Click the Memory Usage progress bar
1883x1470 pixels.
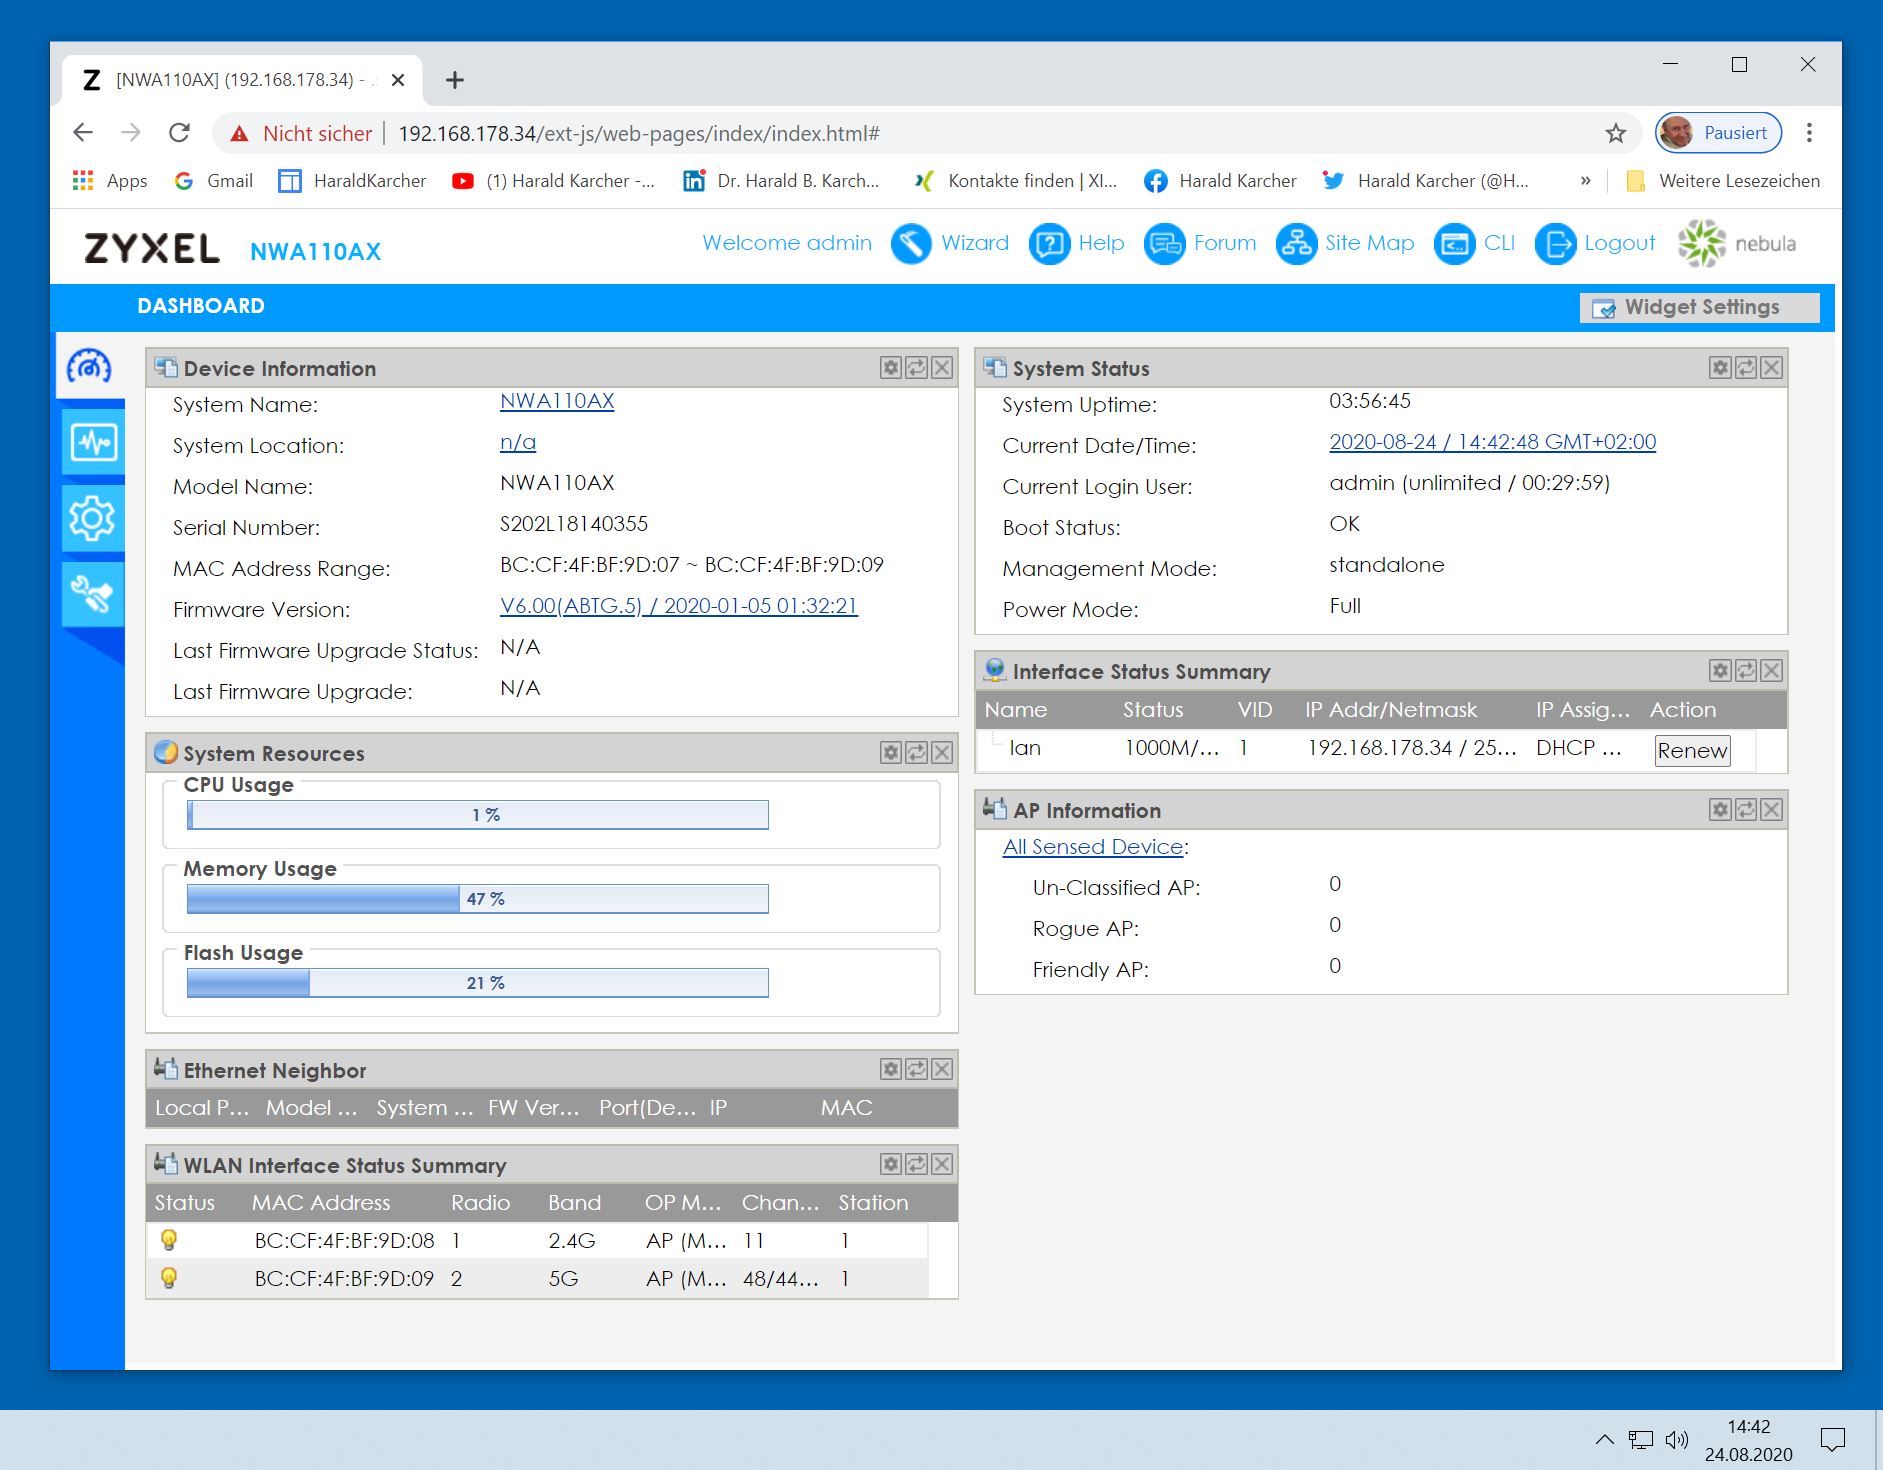tap(477, 899)
